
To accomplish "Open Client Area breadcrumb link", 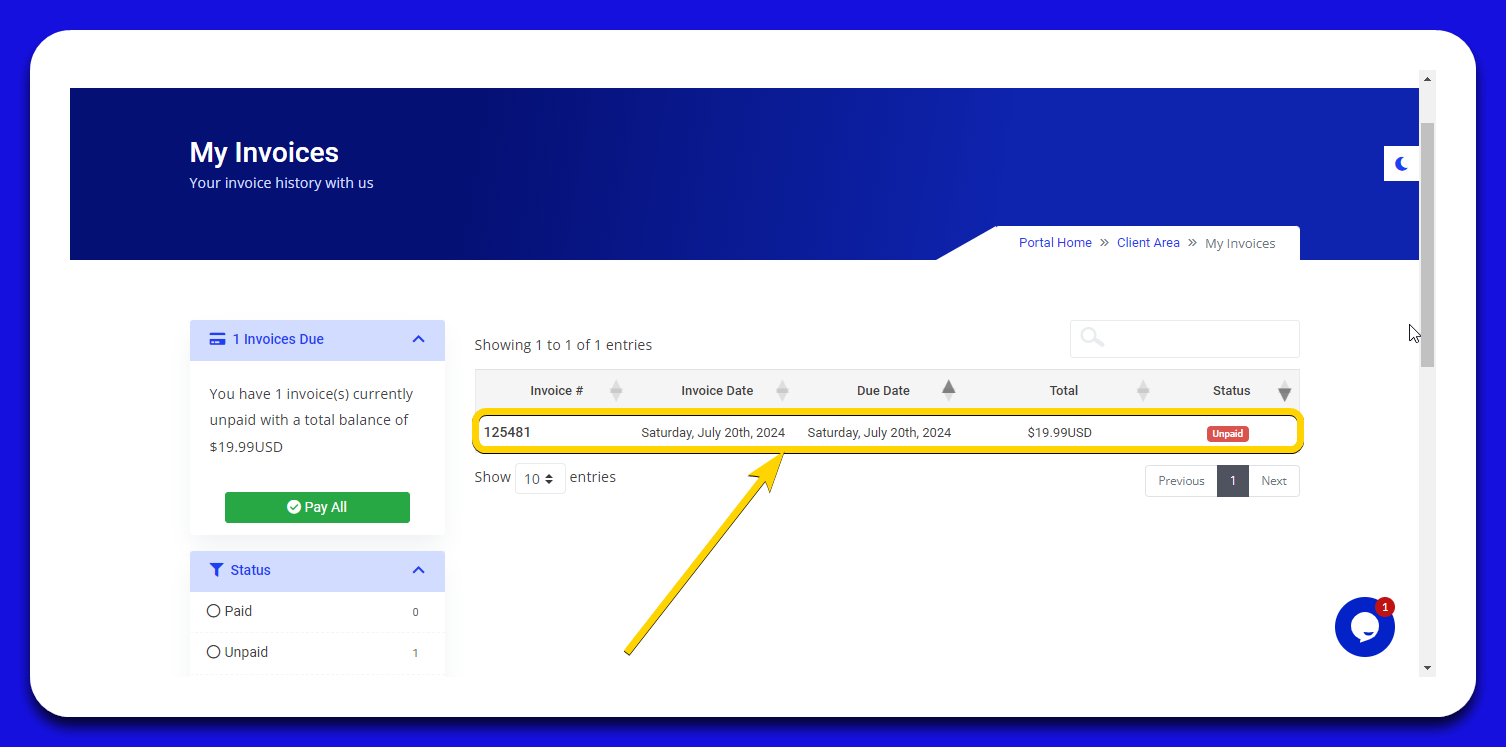I will pyautogui.click(x=1148, y=243).
